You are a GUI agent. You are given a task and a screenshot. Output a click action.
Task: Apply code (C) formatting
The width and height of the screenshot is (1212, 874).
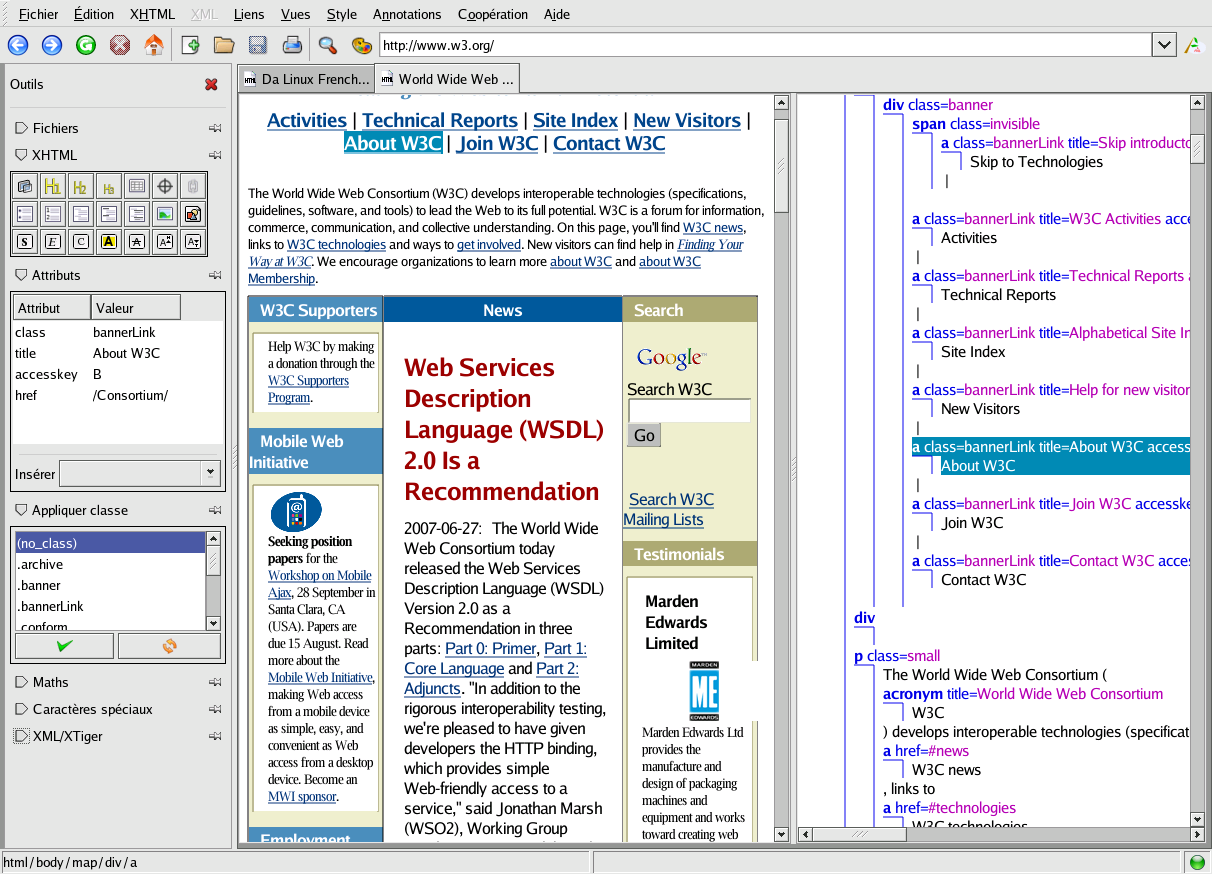(81, 242)
